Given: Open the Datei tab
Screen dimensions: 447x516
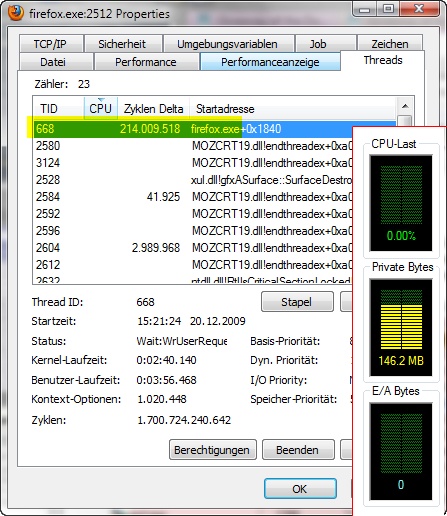Looking at the screenshot, I should point(53,62).
